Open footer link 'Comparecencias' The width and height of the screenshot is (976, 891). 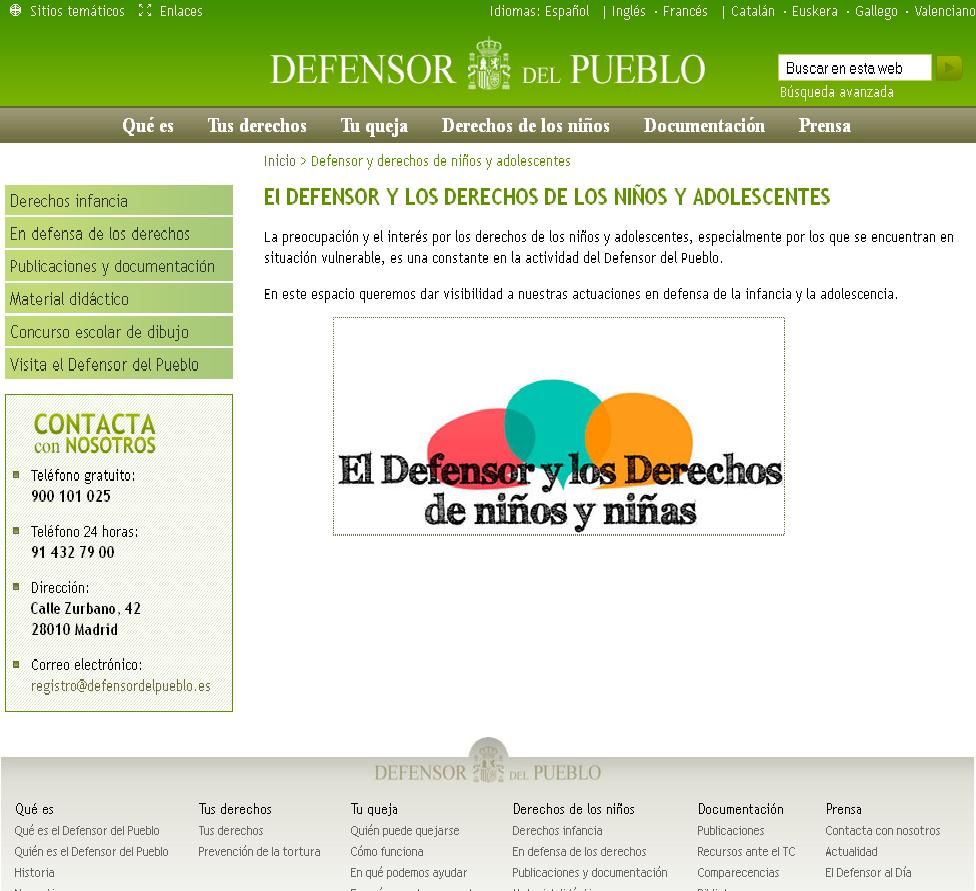(738, 873)
